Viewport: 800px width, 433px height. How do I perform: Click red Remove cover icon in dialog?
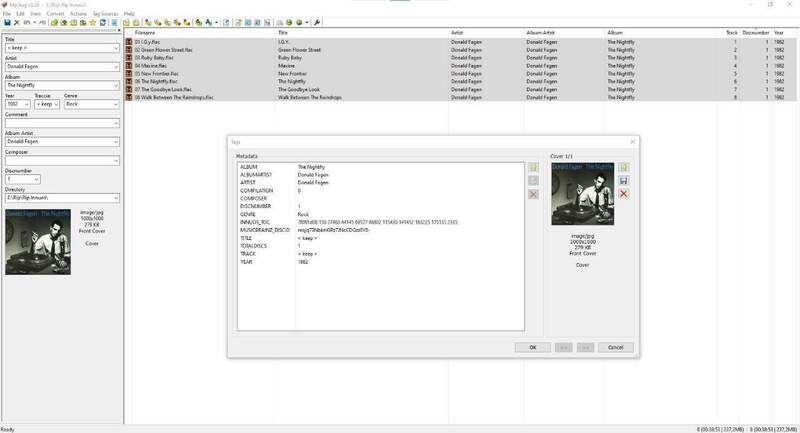point(624,193)
